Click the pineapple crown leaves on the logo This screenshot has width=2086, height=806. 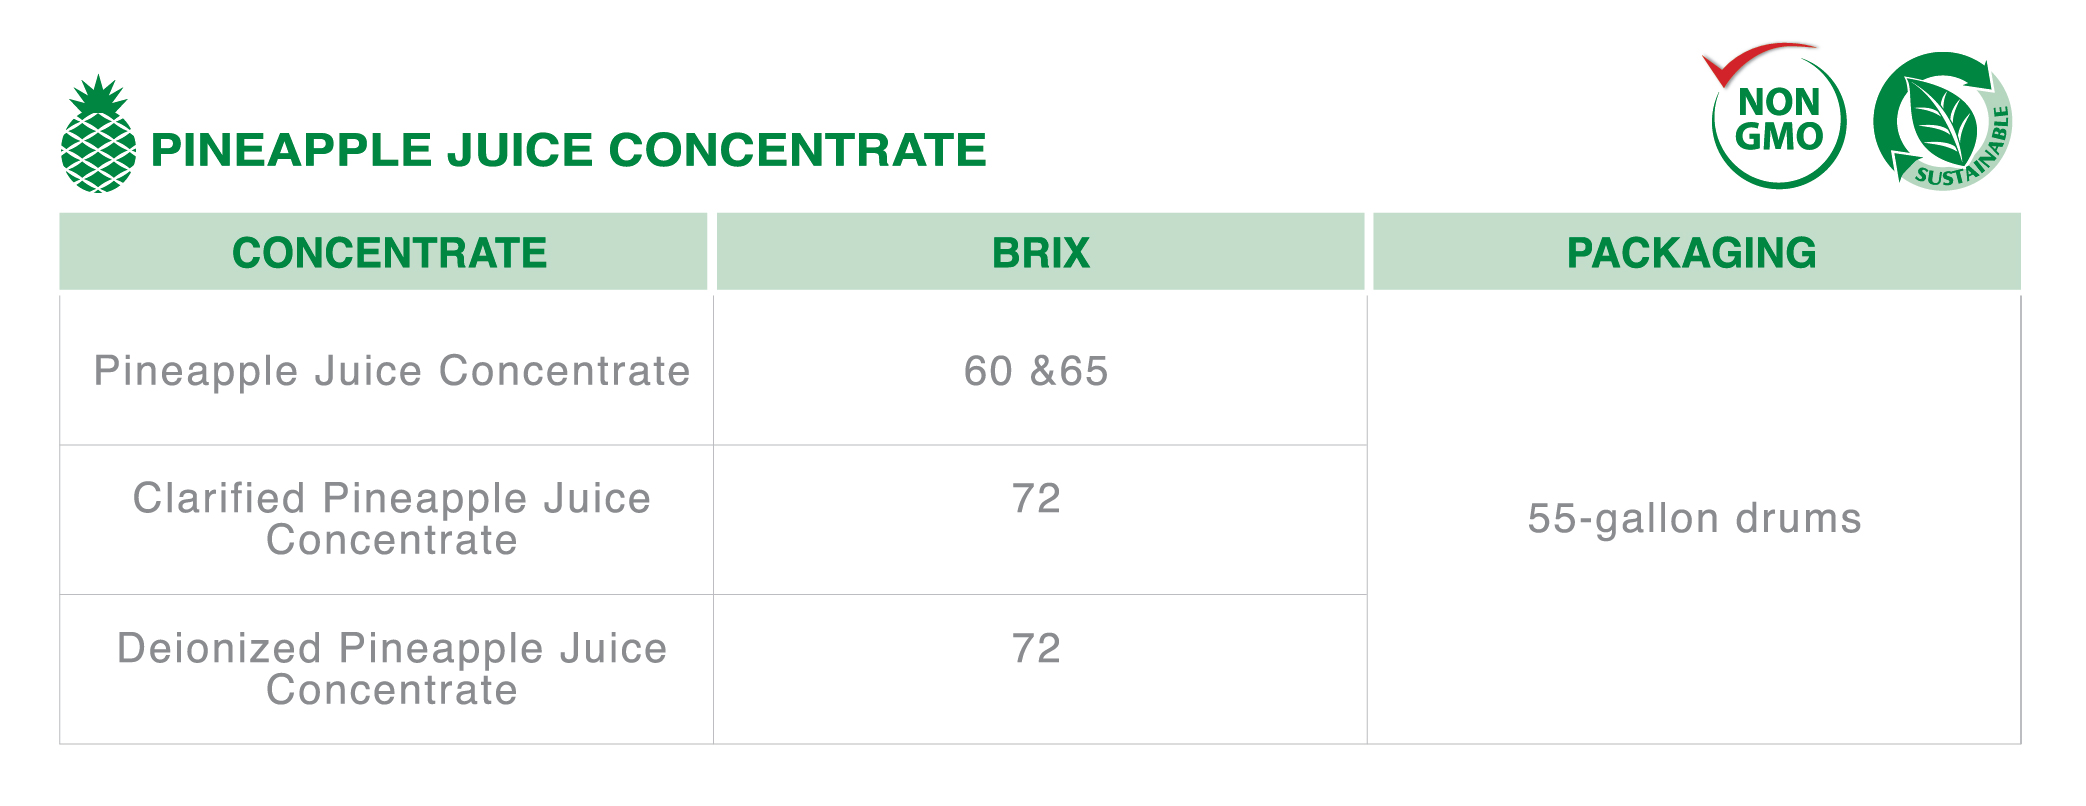tap(99, 95)
